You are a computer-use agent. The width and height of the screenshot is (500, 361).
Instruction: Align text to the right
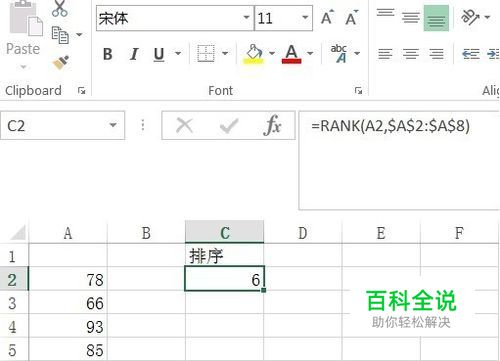(436, 54)
